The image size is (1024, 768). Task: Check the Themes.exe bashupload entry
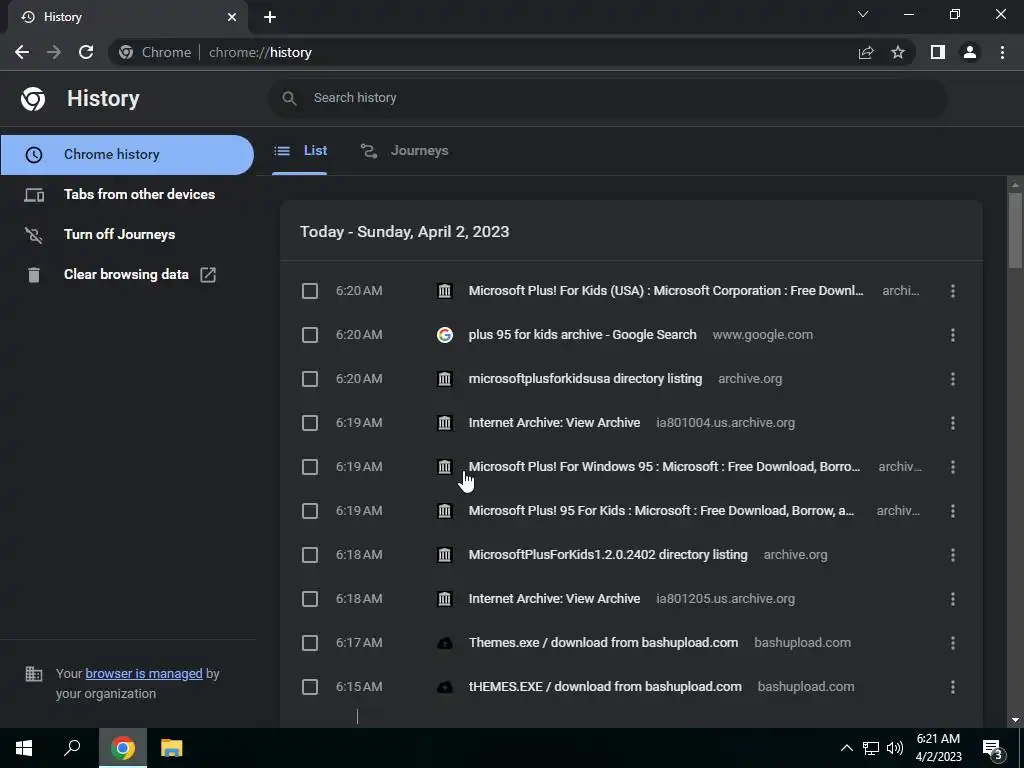[x=310, y=643]
